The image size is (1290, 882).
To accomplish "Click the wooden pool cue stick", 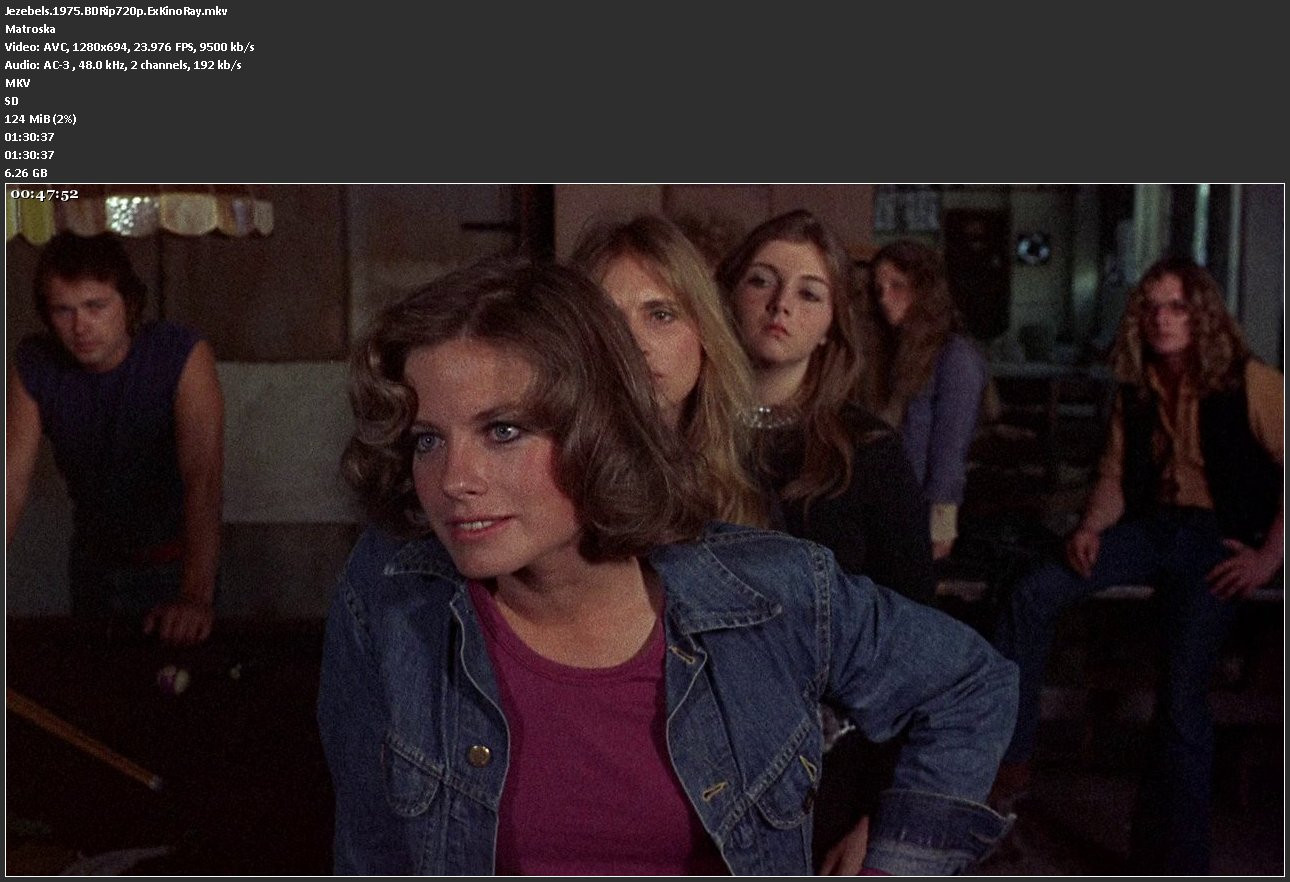I will pyautogui.click(x=82, y=738).
